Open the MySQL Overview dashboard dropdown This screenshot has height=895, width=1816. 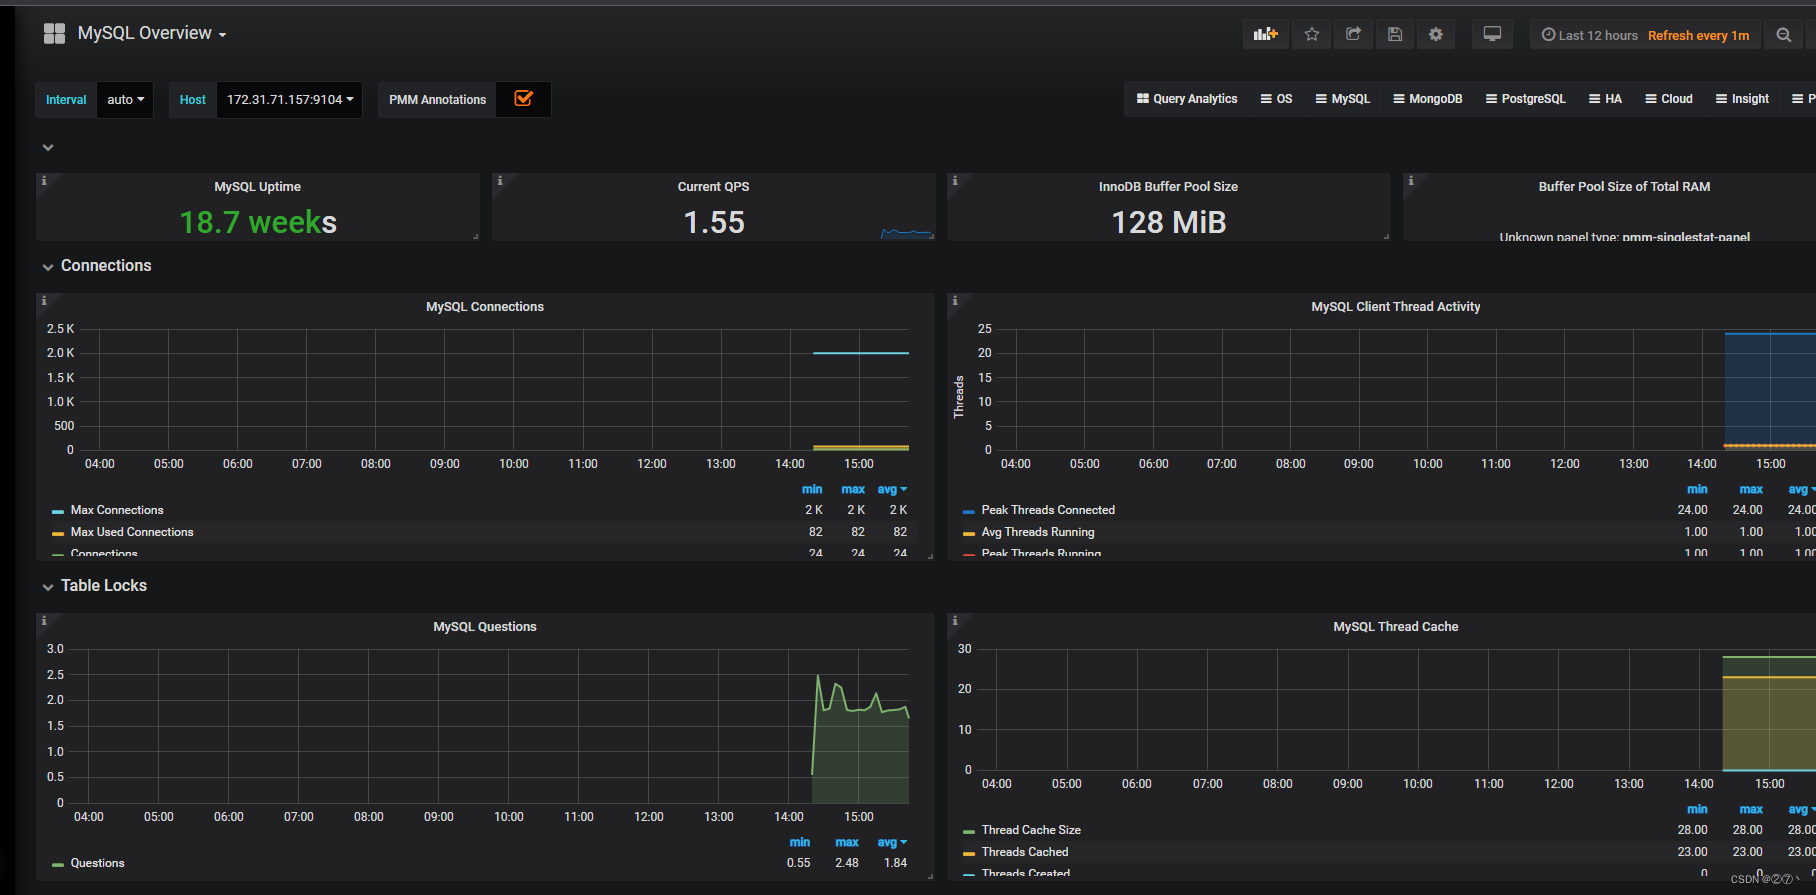tap(152, 33)
